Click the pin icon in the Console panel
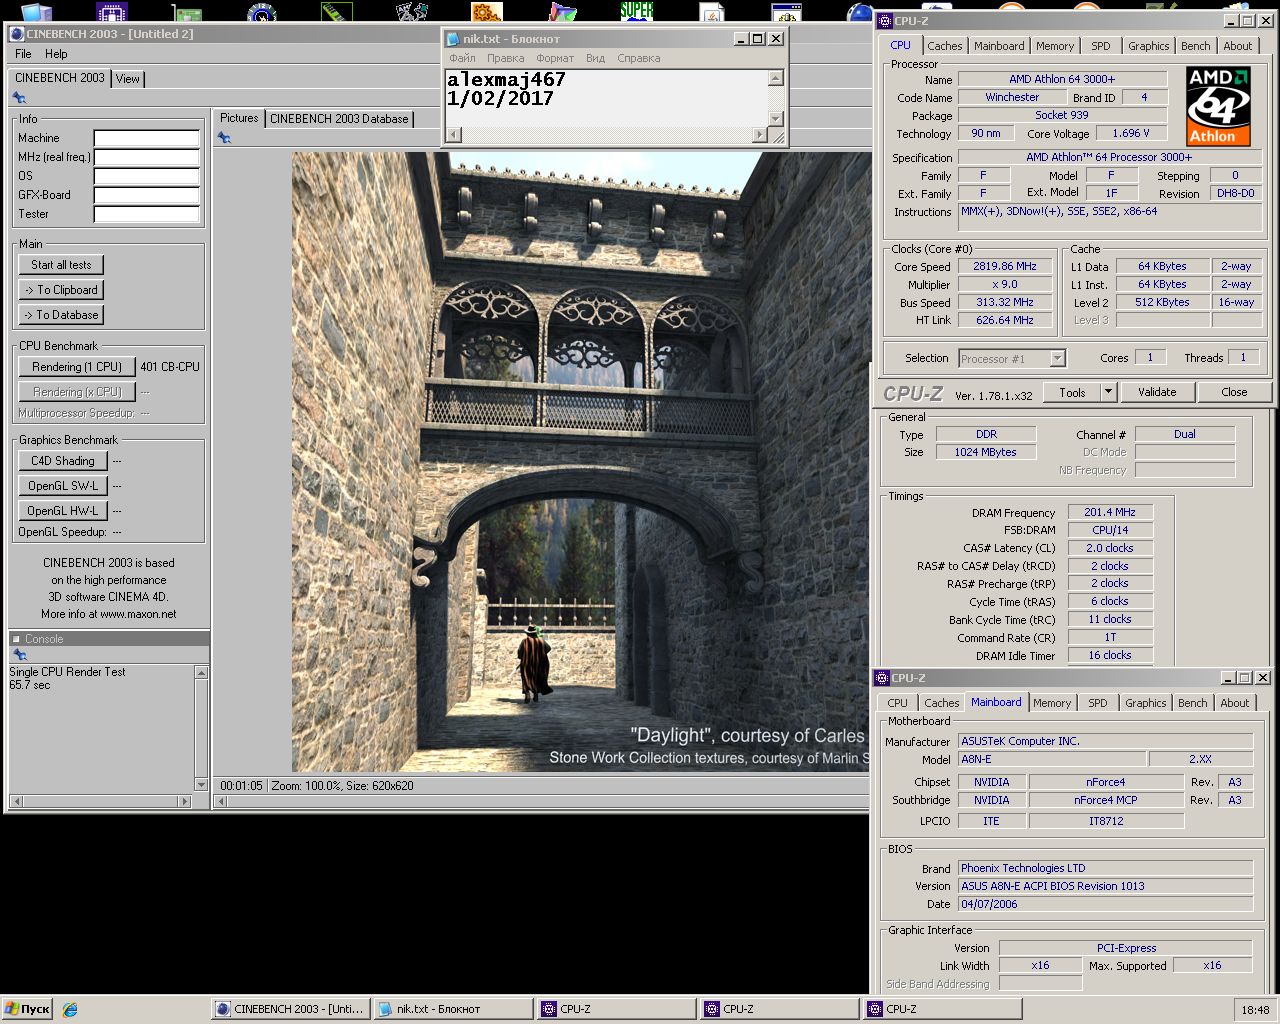The height and width of the screenshot is (1024, 1280). 19,654
